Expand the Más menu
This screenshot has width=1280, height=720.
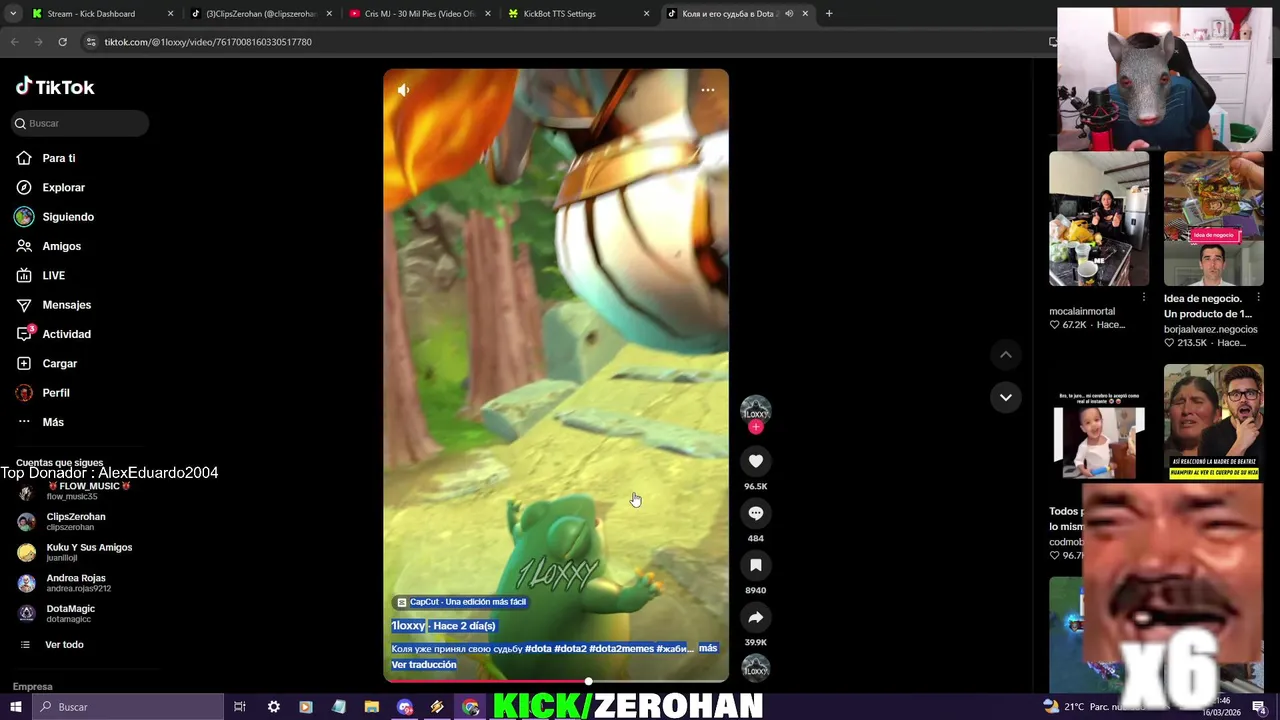[40, 422]
